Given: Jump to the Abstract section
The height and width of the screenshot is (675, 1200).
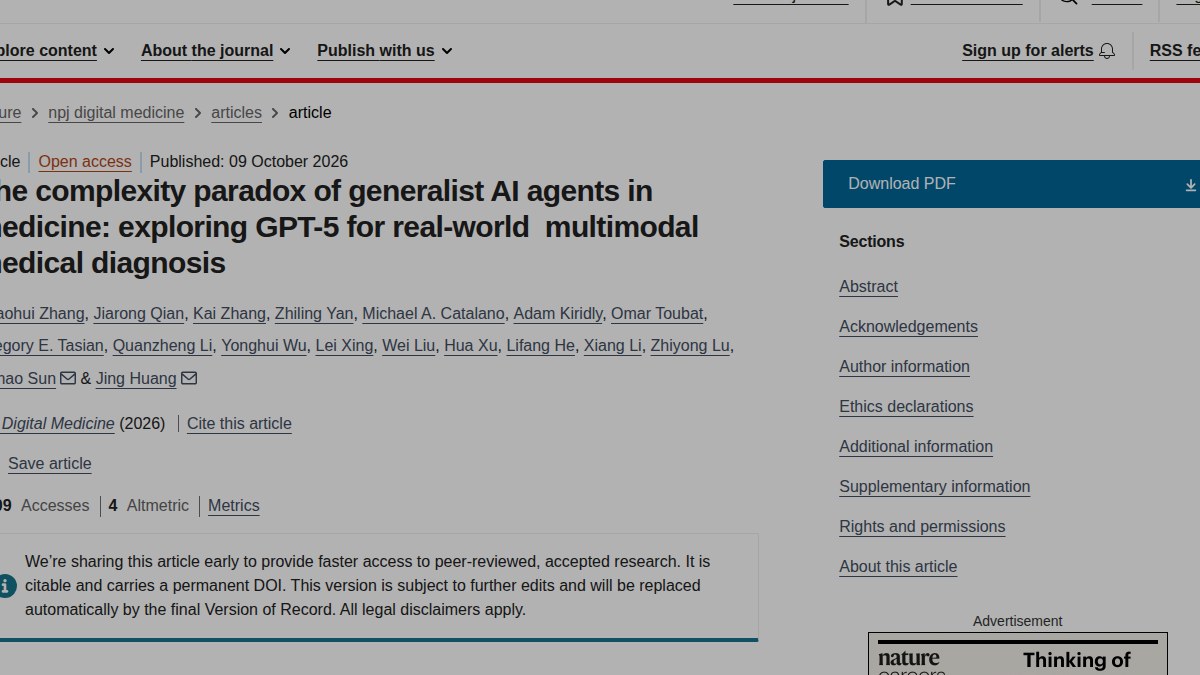Looking at the screenshot, I should pyautogui.click(x=868, y=287).
